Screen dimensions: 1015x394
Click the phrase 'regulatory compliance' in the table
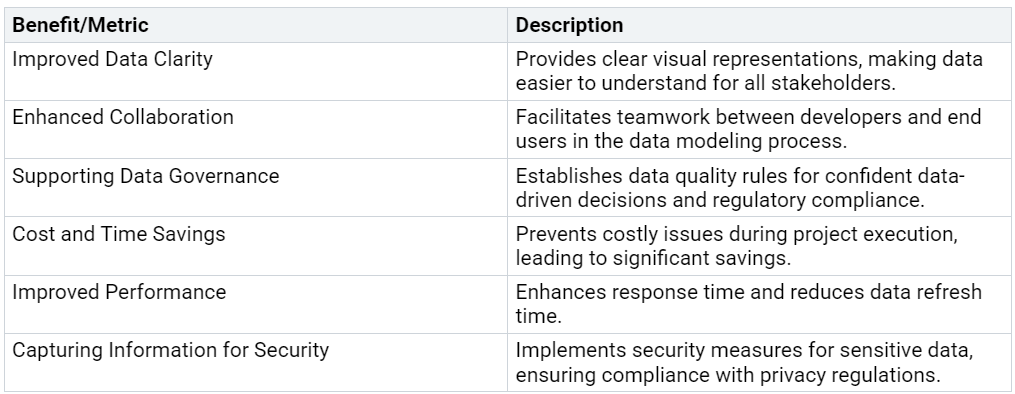pyautogui.click(x=826, y=200)
